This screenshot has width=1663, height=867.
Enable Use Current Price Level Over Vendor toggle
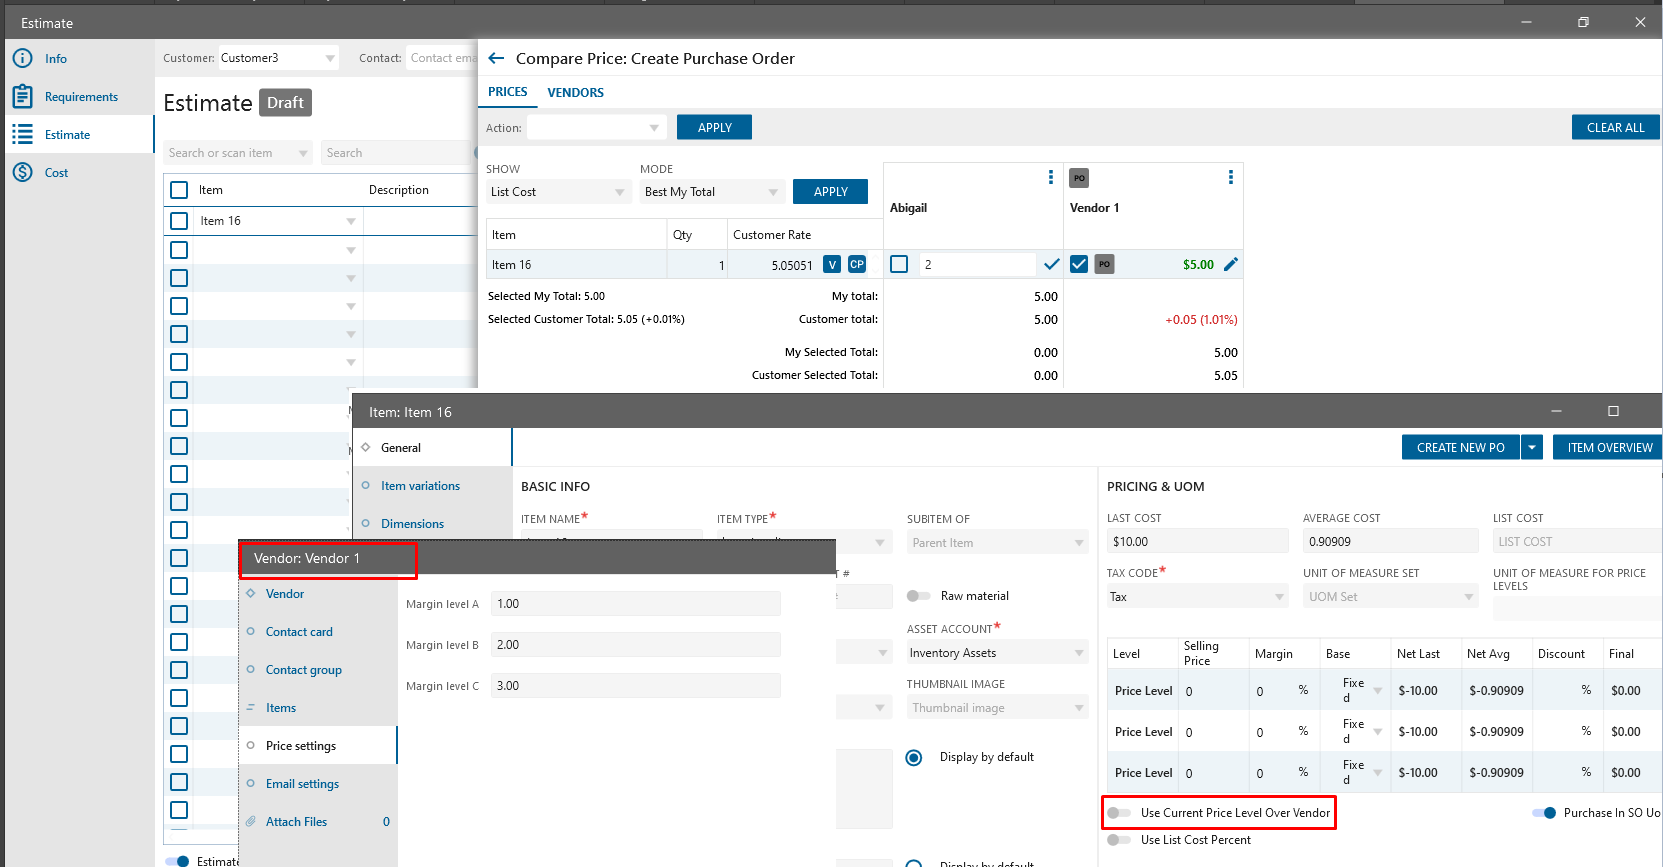coord(1119,813)
